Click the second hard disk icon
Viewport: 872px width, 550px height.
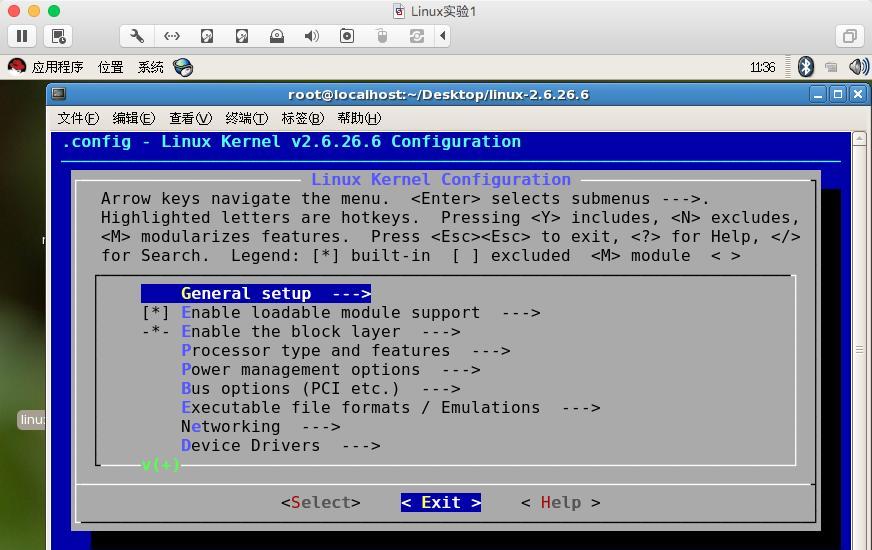tap(242, 36)
